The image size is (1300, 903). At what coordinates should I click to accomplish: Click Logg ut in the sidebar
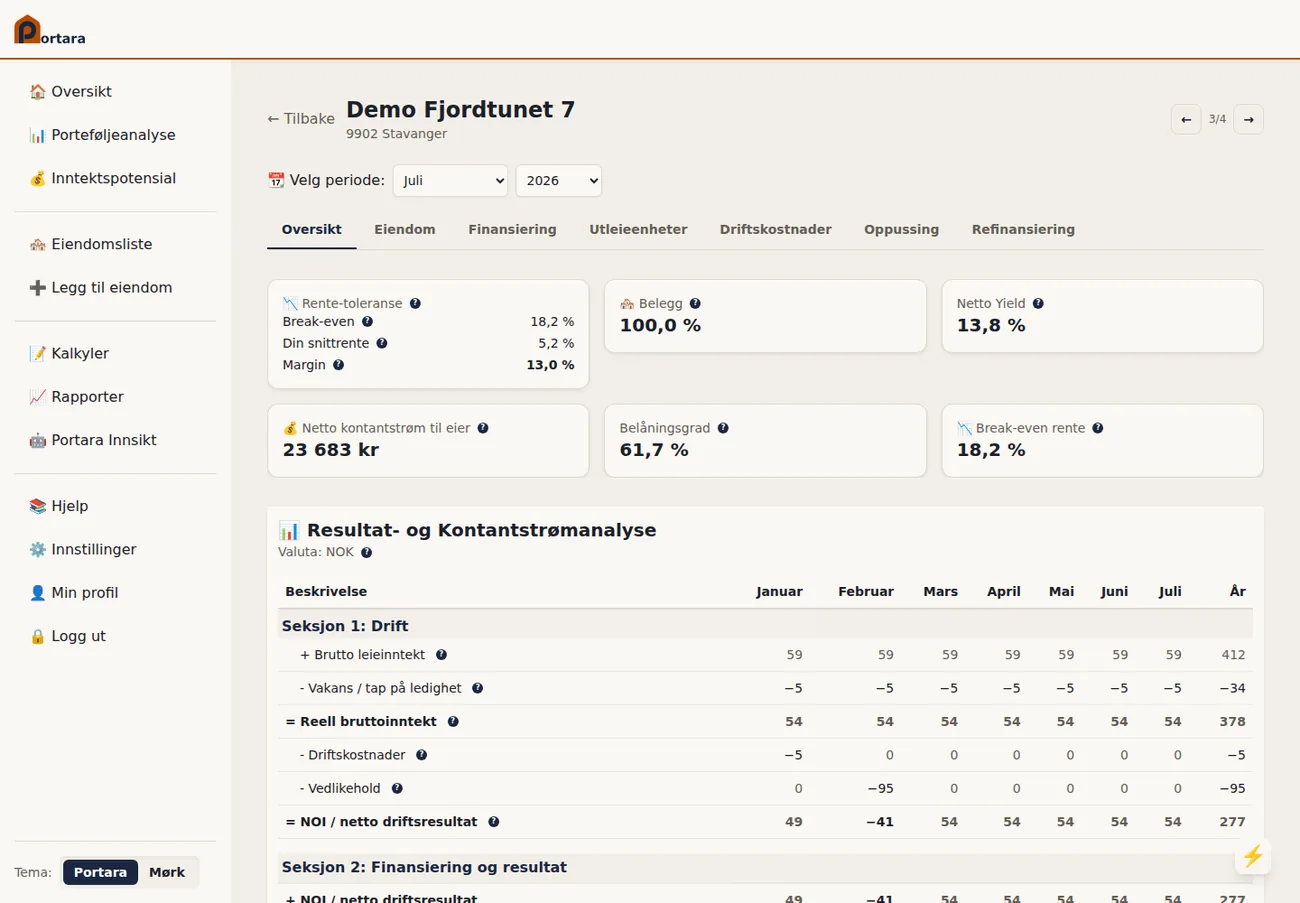click(x=115, y=636)
